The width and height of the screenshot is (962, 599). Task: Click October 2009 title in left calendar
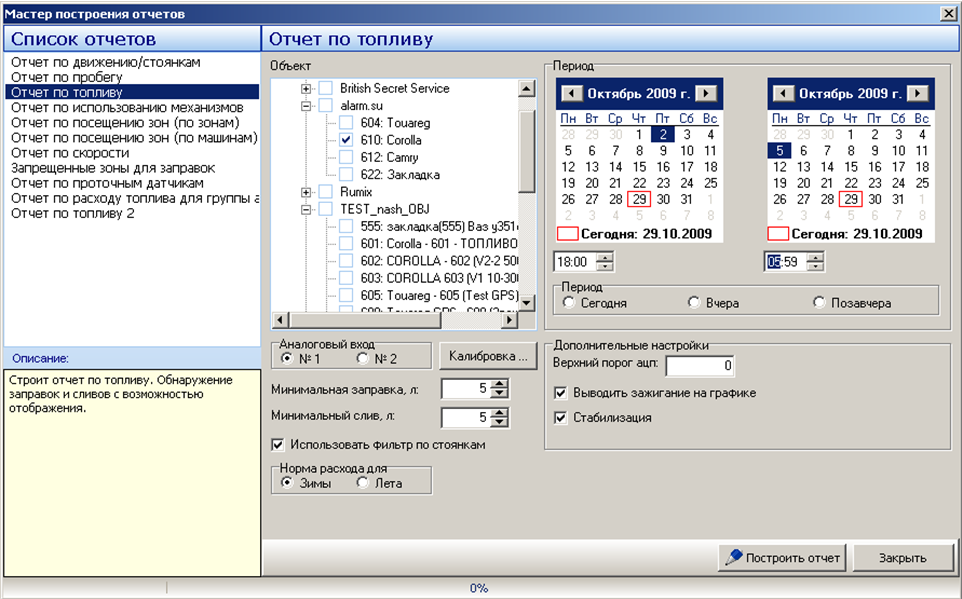(x=639, y=93)
